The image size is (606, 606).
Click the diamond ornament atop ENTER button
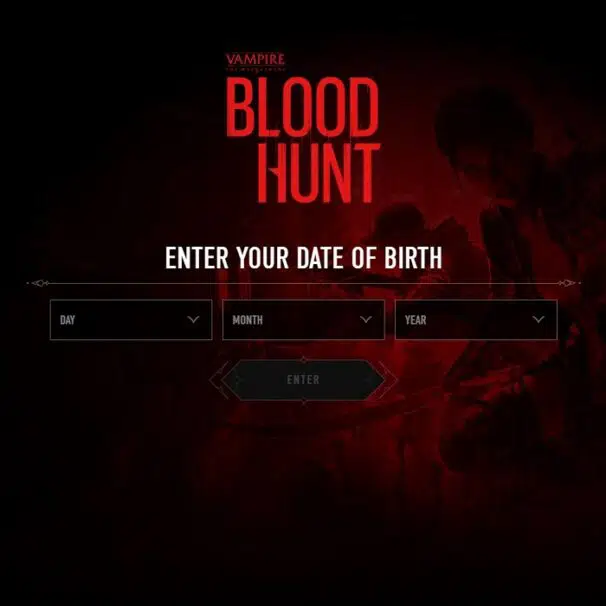click(304, 360)
